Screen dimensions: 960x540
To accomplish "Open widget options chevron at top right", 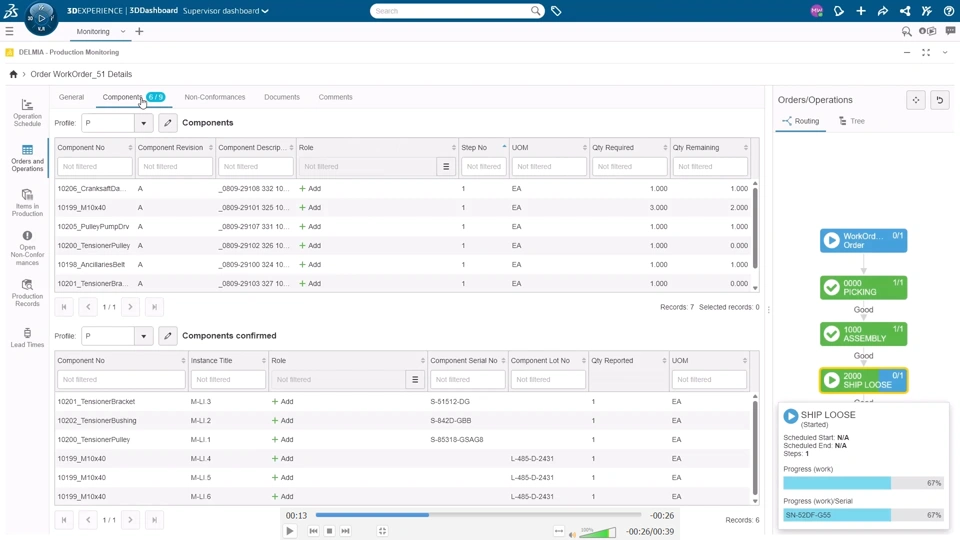I will pos(945,53).
